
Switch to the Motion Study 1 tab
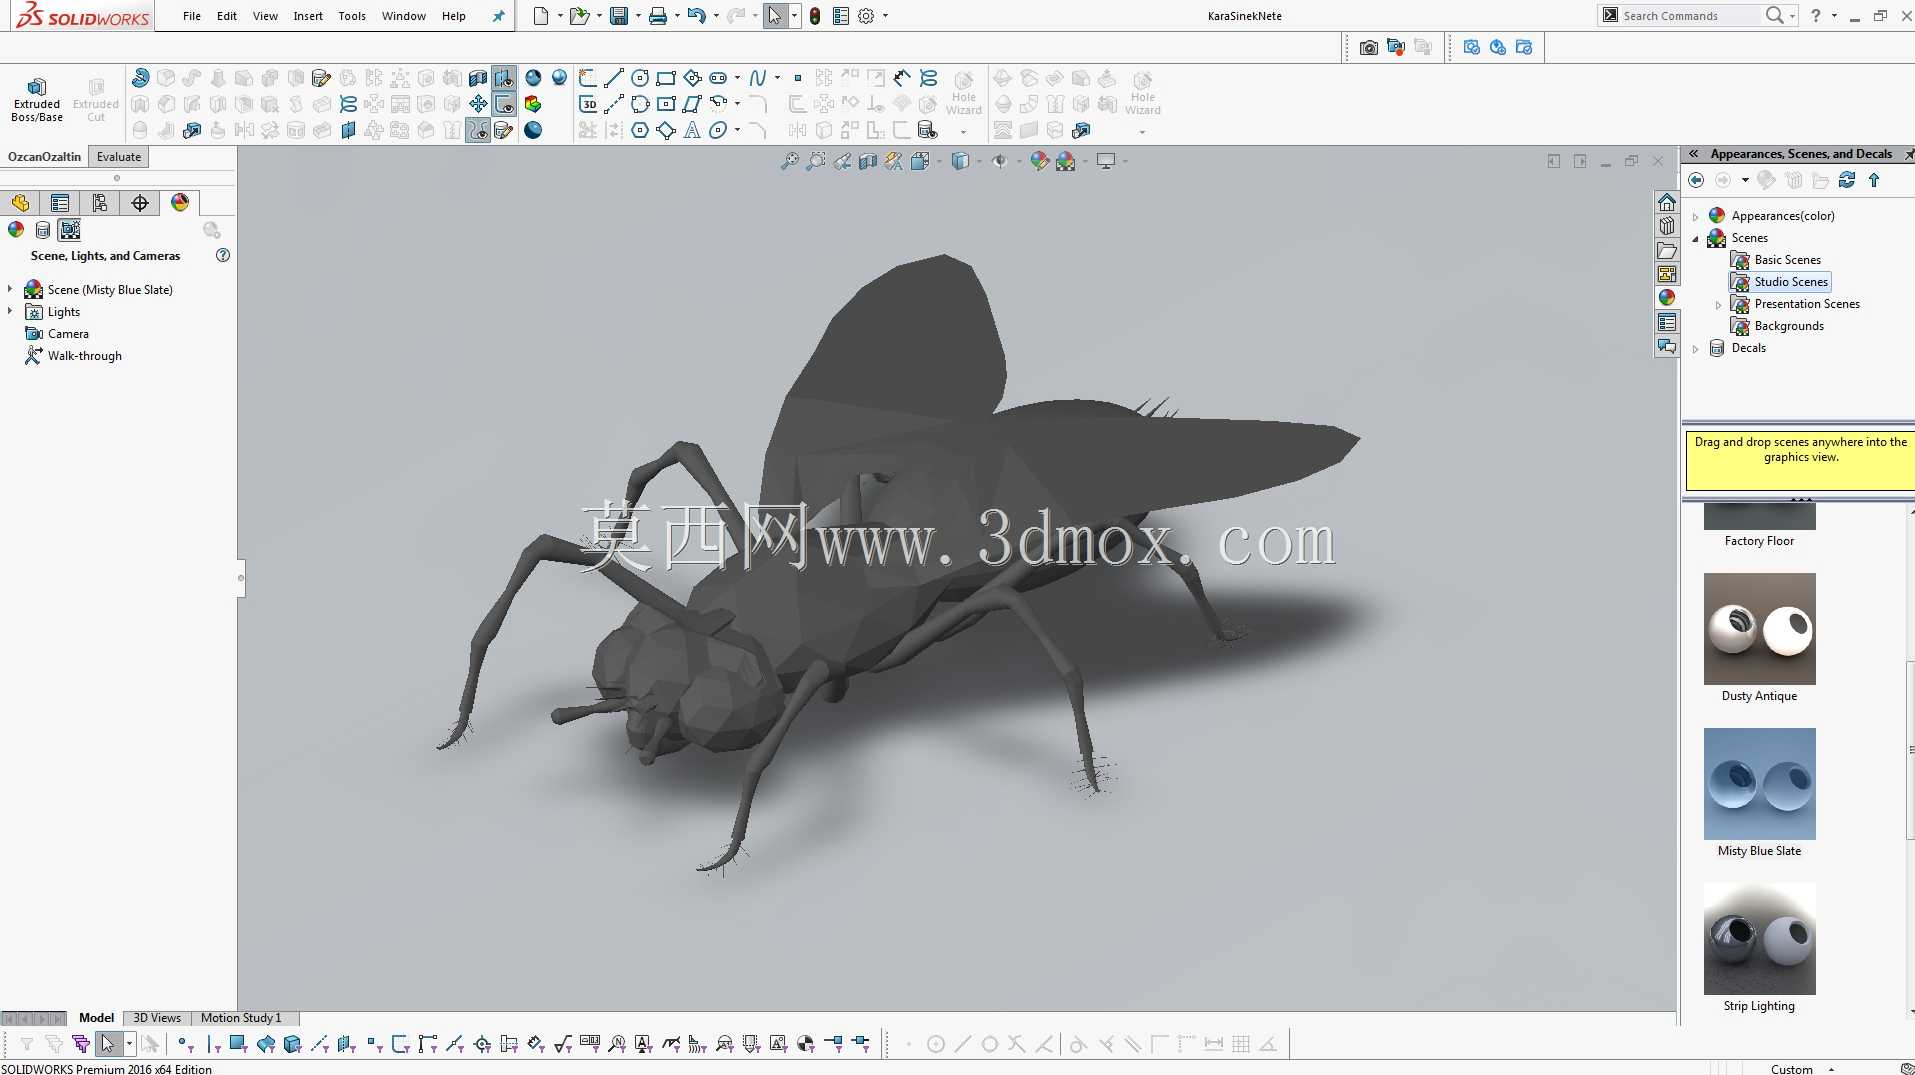(241, 1018)
